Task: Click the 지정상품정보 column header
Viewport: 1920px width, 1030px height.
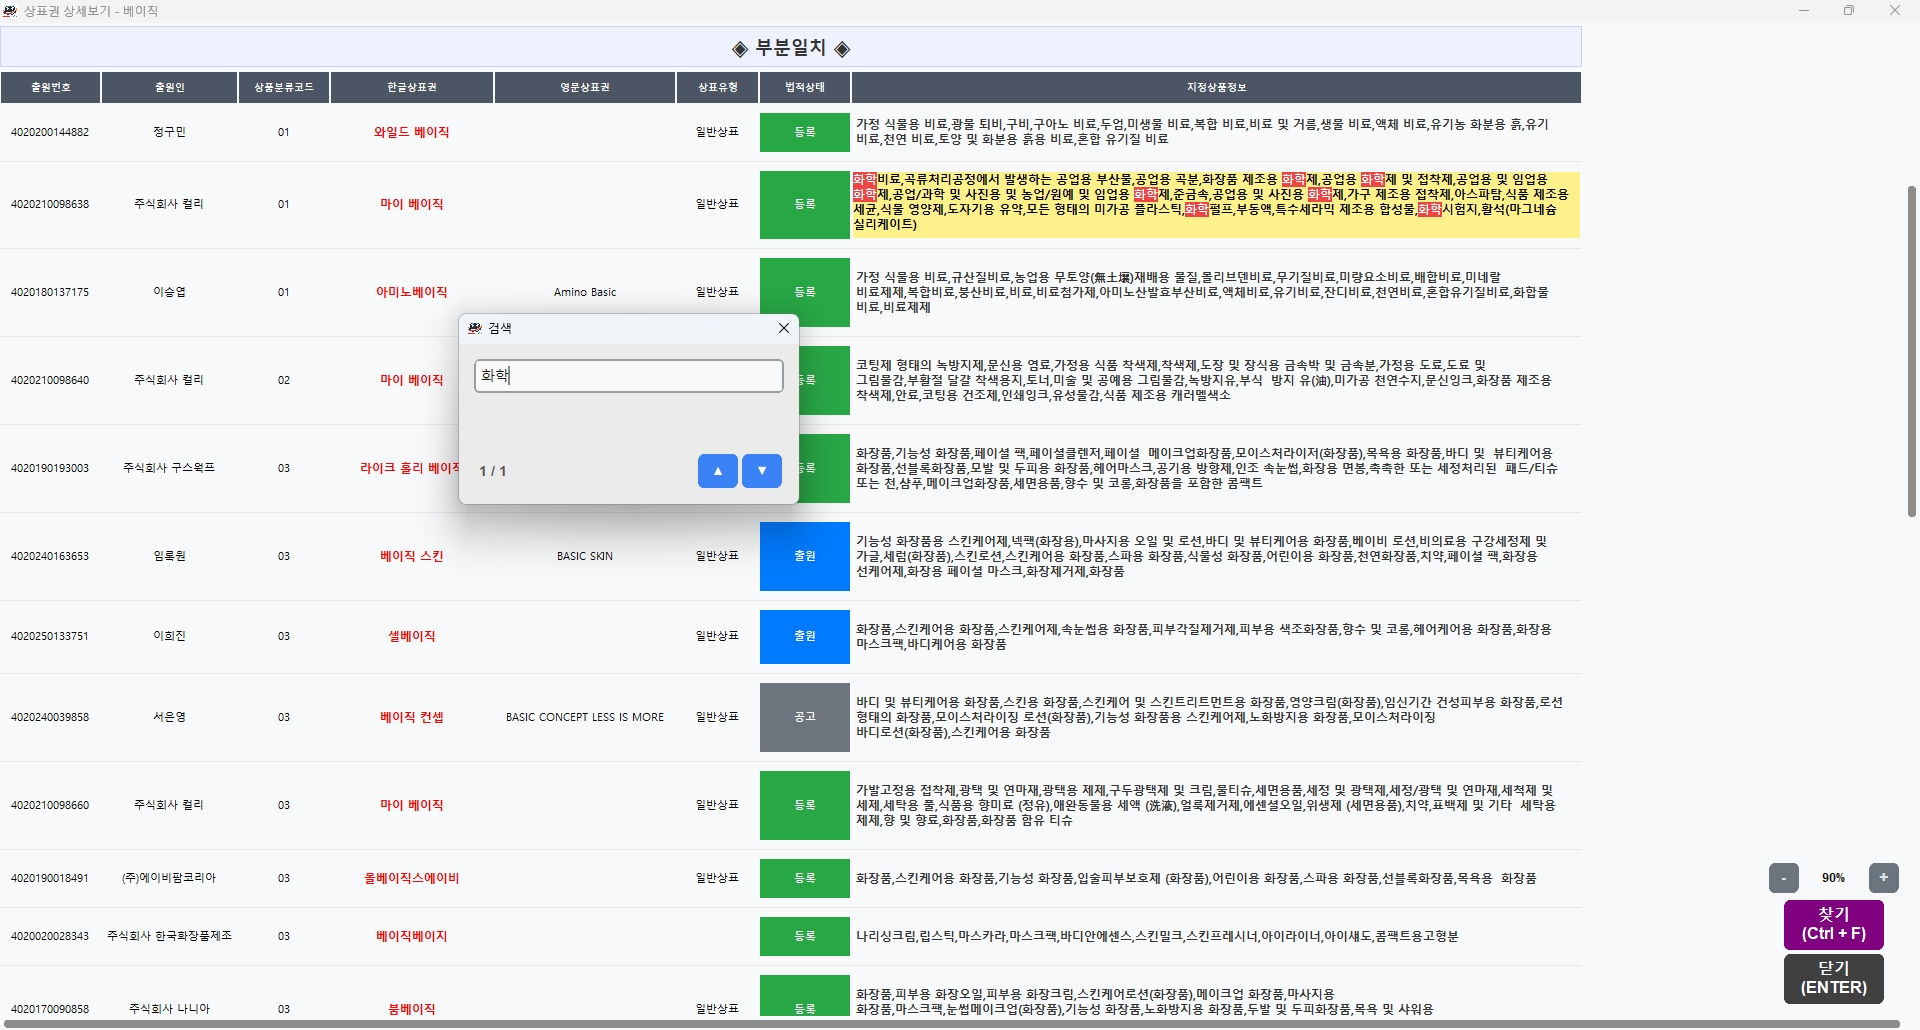Action: coord(1215,88)
